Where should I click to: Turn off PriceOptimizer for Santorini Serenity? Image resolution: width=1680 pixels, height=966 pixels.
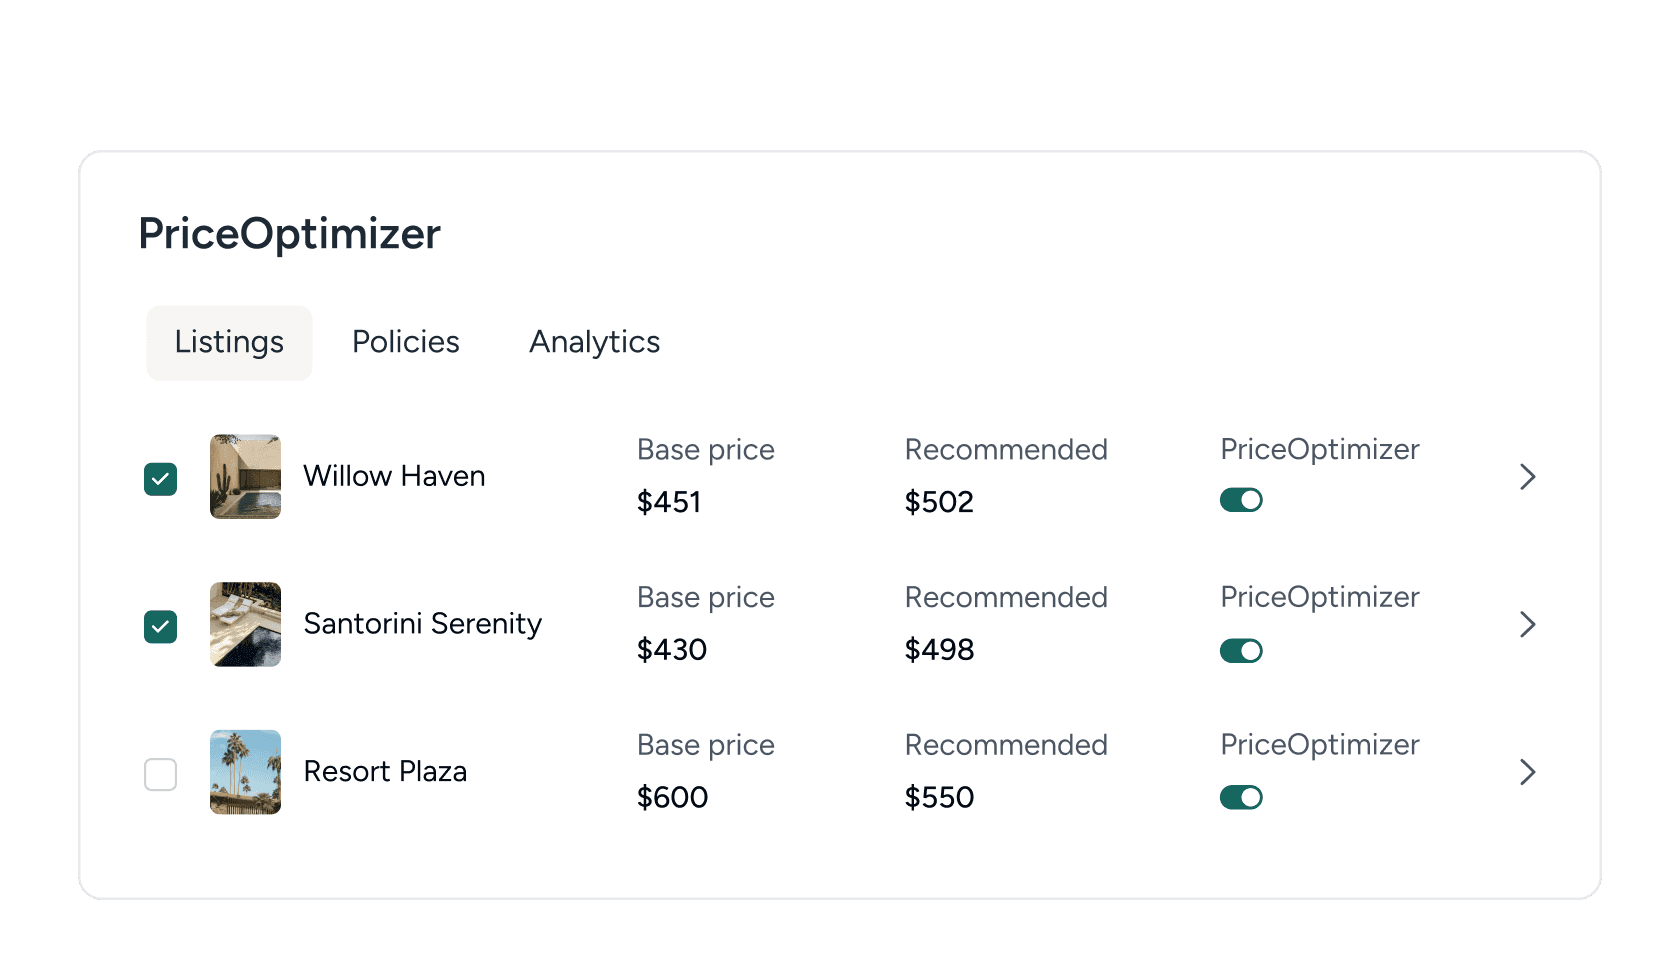pos(1241,650)
